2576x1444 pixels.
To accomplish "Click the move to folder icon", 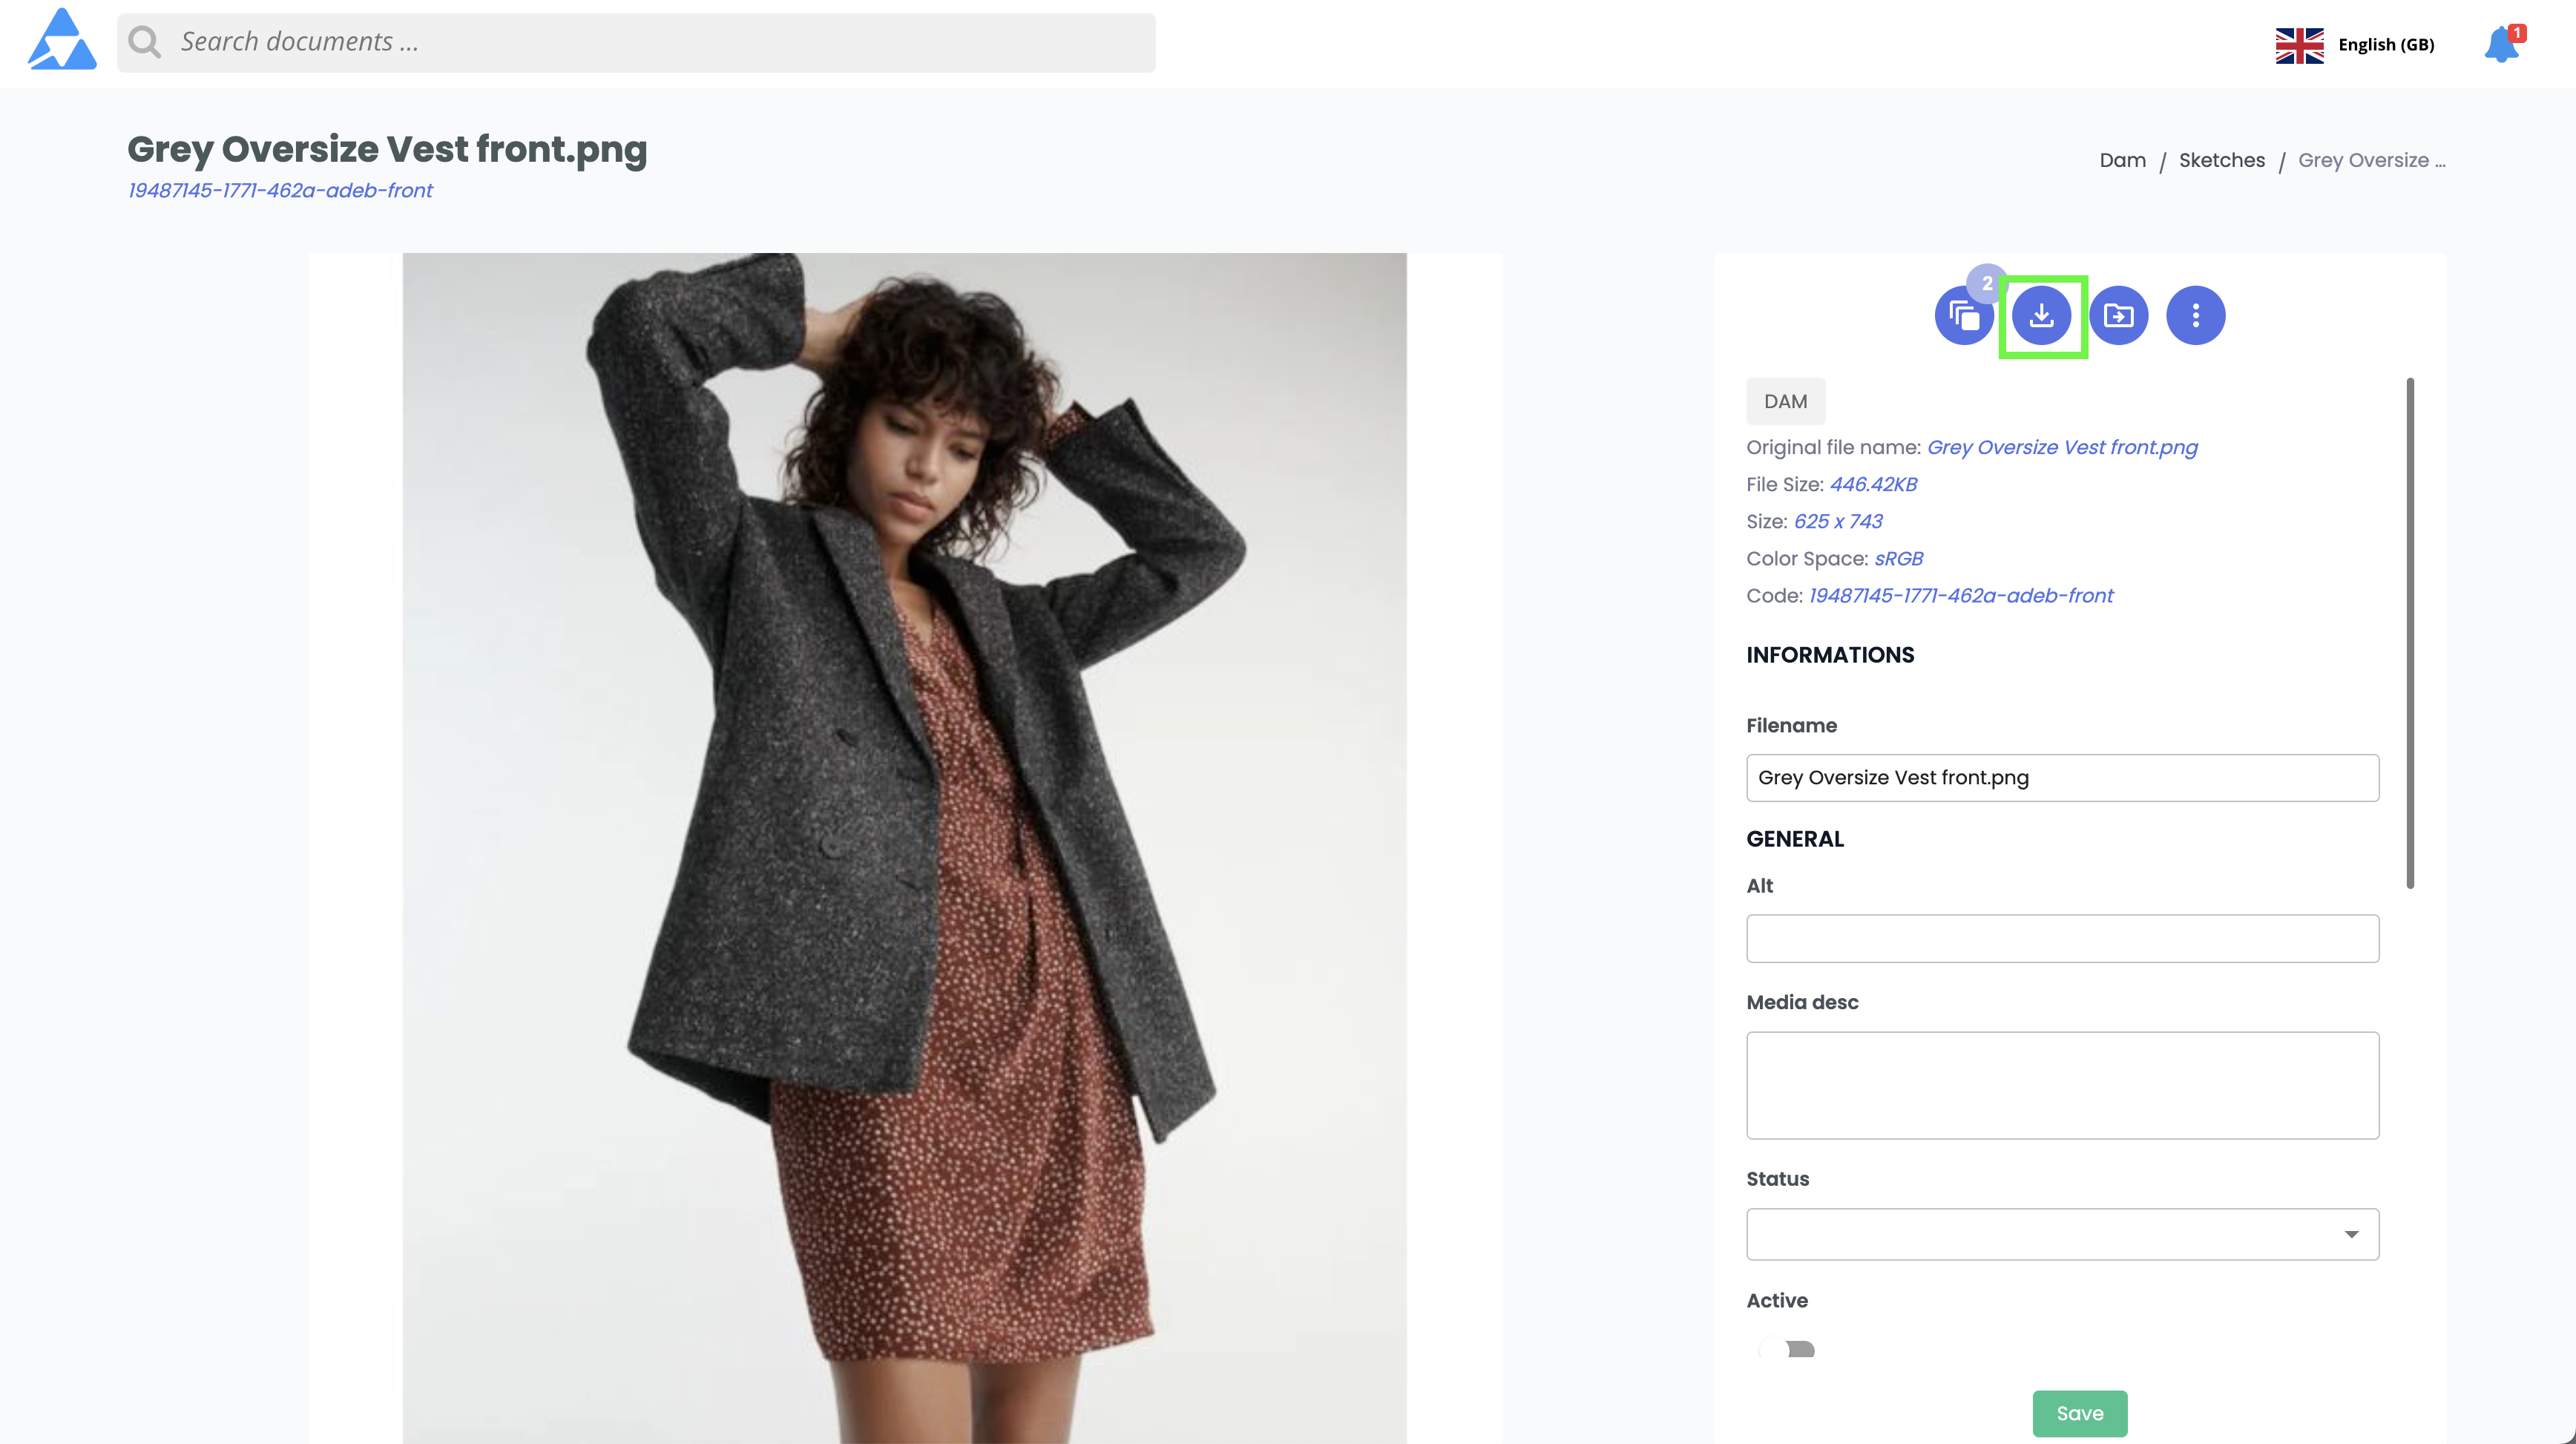I will click(x=2118, y=316).
